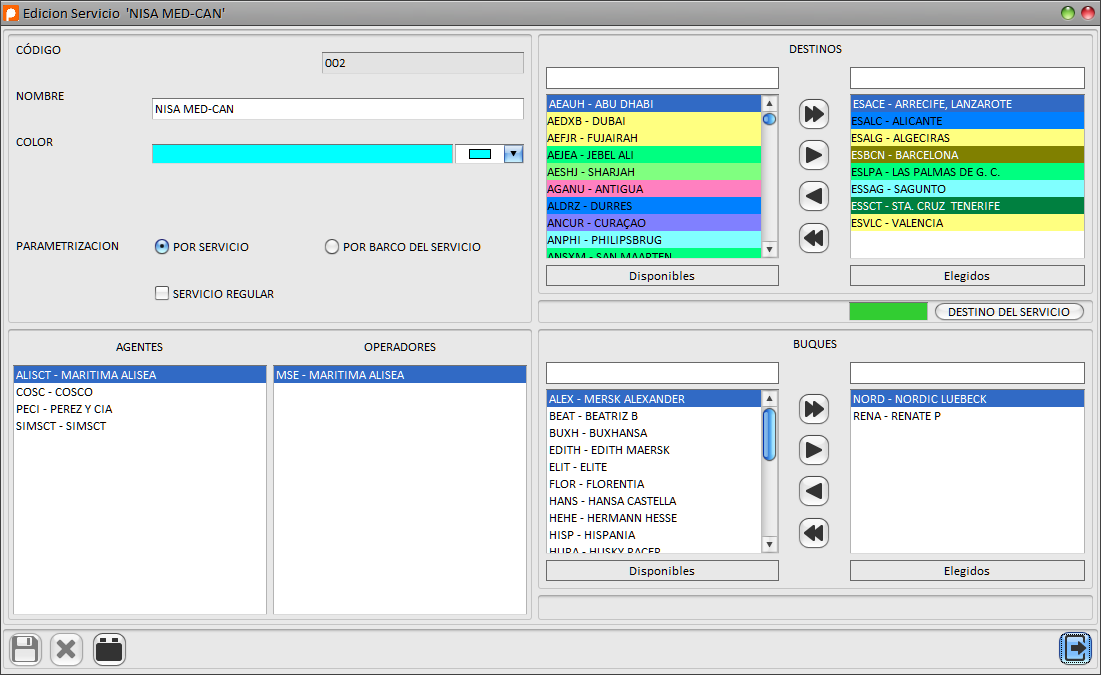Click the filter box above available destinations
The image size is (1101, 675).
coord(662,77)
